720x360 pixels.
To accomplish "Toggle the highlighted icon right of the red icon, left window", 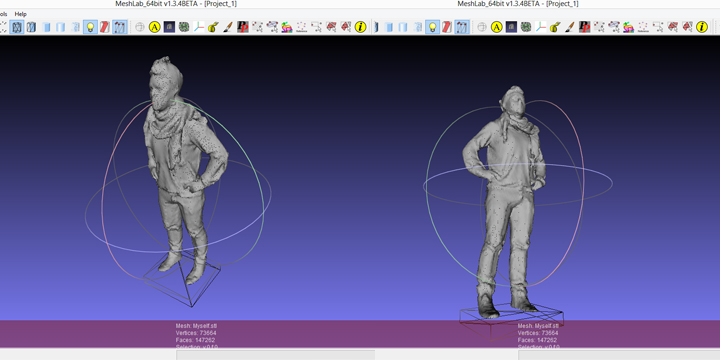I will [x=120, y=27].
